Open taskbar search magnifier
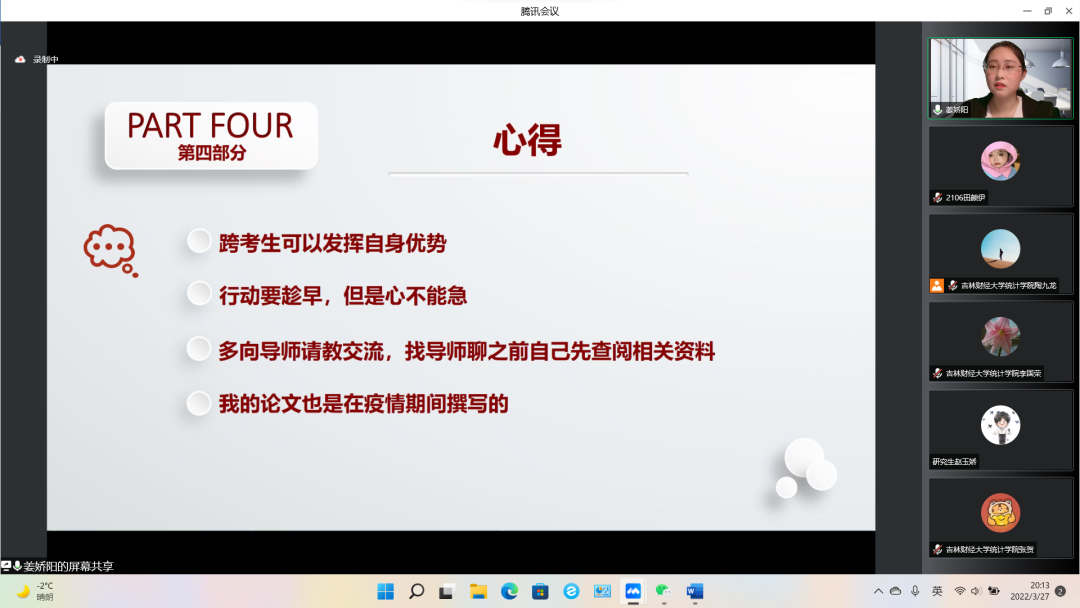This screenshot has height=608, width=1080. [416, 591]
